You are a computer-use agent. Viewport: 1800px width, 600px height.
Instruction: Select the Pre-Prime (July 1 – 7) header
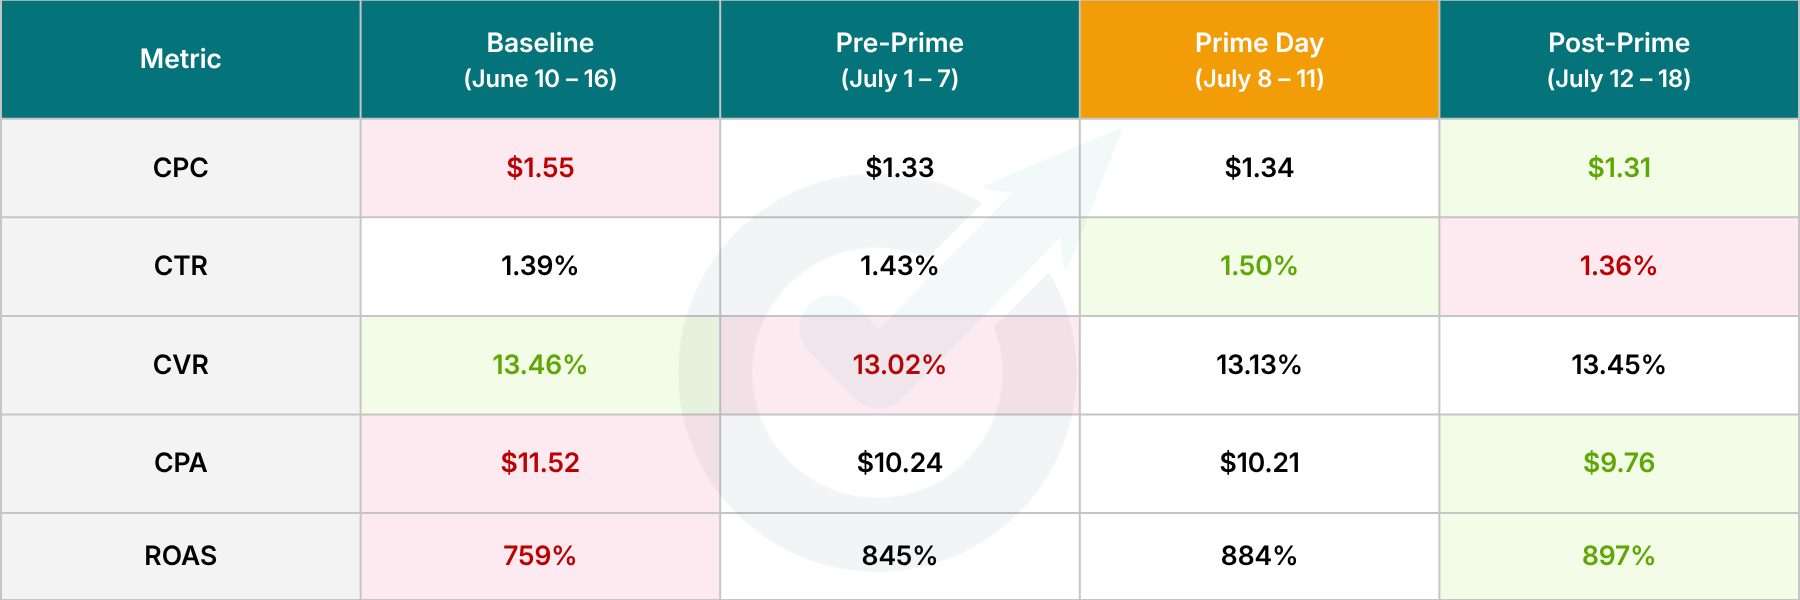tap(900, 59)
